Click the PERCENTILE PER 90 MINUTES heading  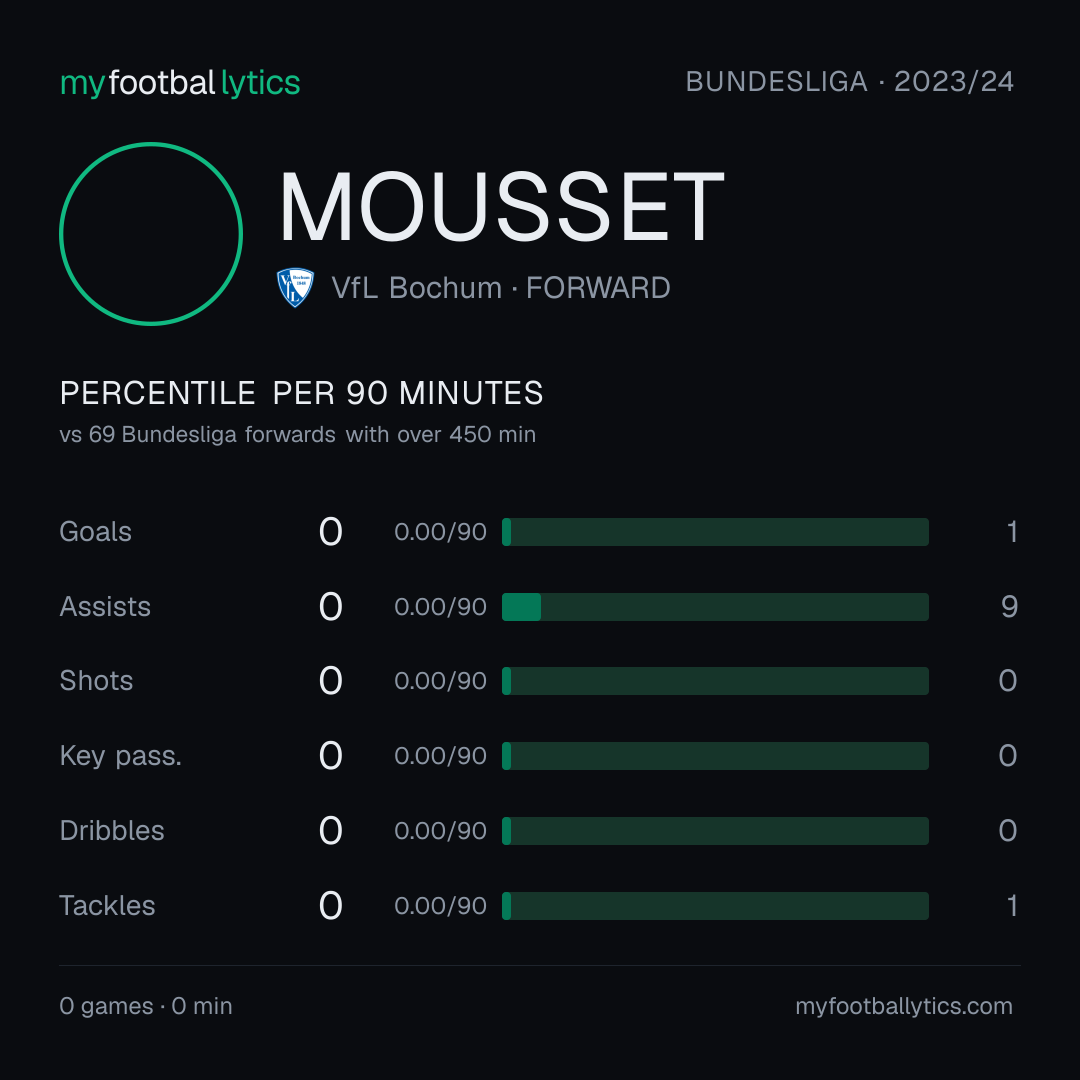tap(302, 393)
